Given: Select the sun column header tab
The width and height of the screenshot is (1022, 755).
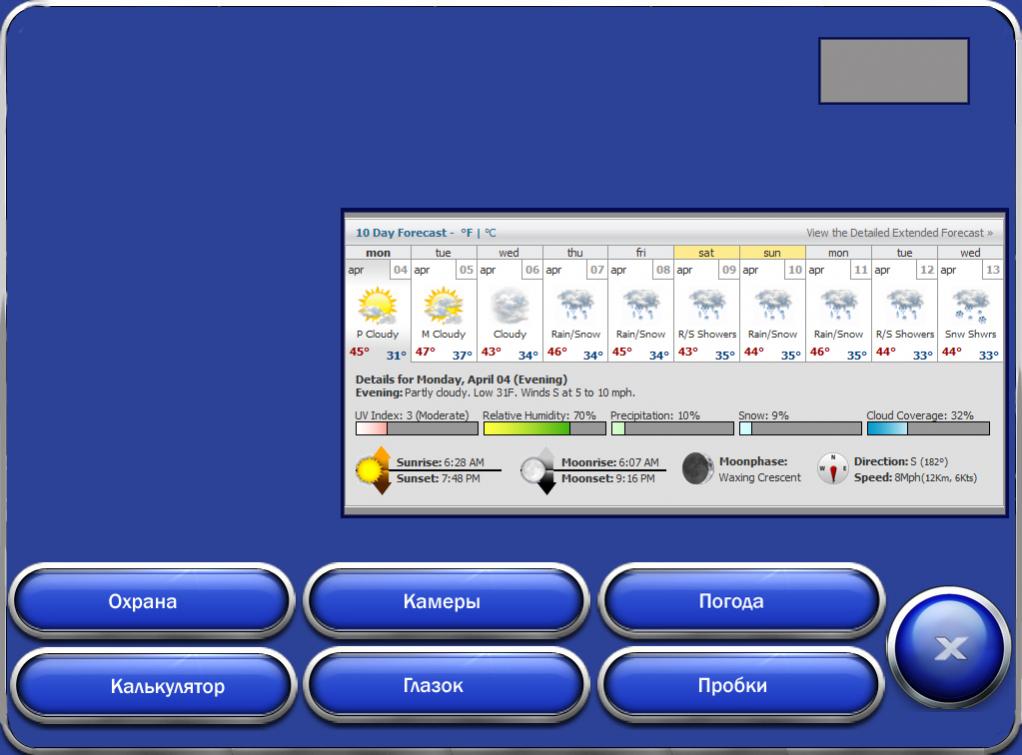Looking at the screenshot, I should pyautogui.click(x=772, y=253).
